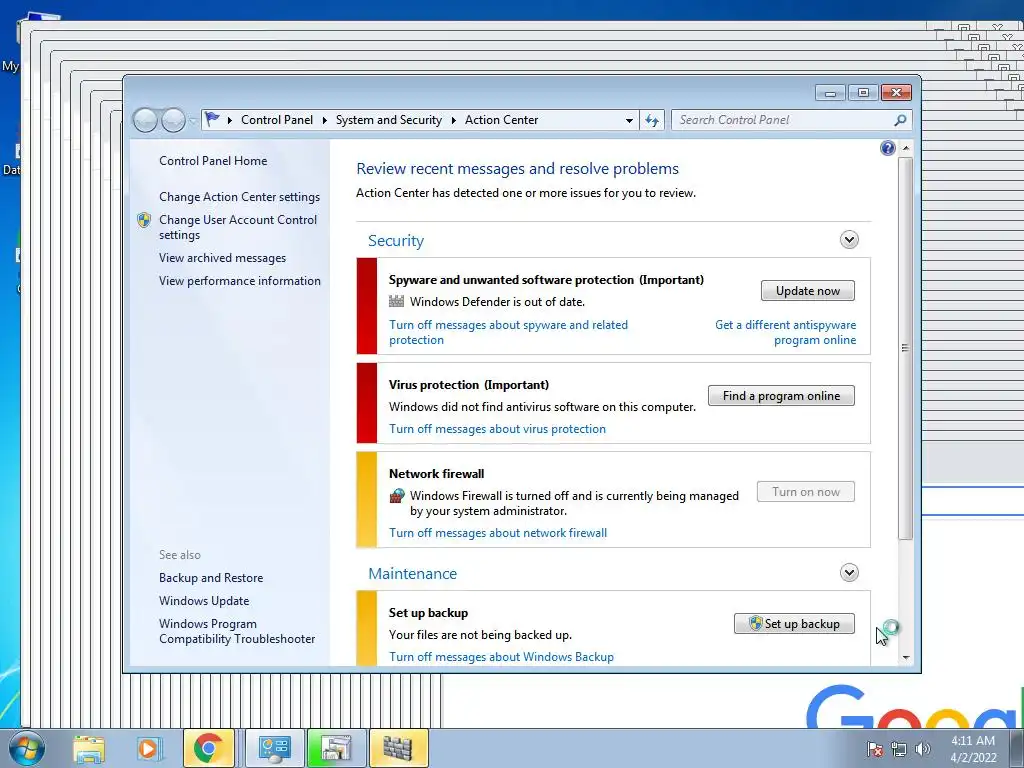The height and width of the screenshot is (768, 1024).
Task: Select Action Center breadcrumb
Action: coord(502,120)
